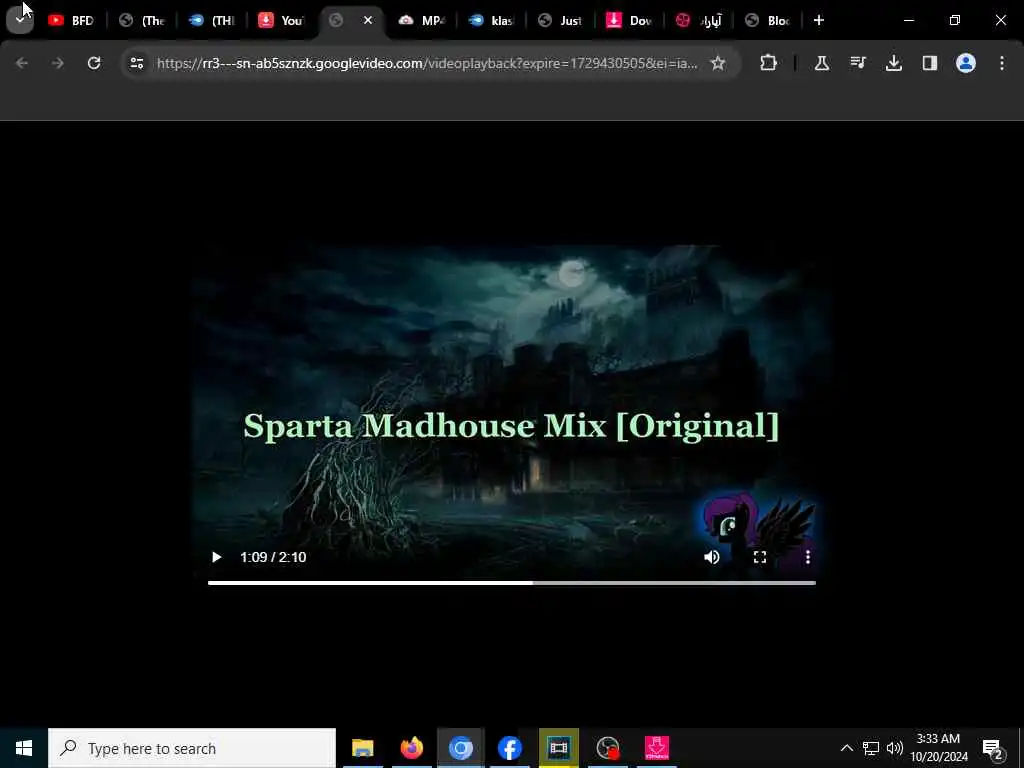Image resolution: width=1024 pixels, height=768 pixels.
Task: Show hidden system tray icons
Action: pyautogui.click(x=846, y=748)
